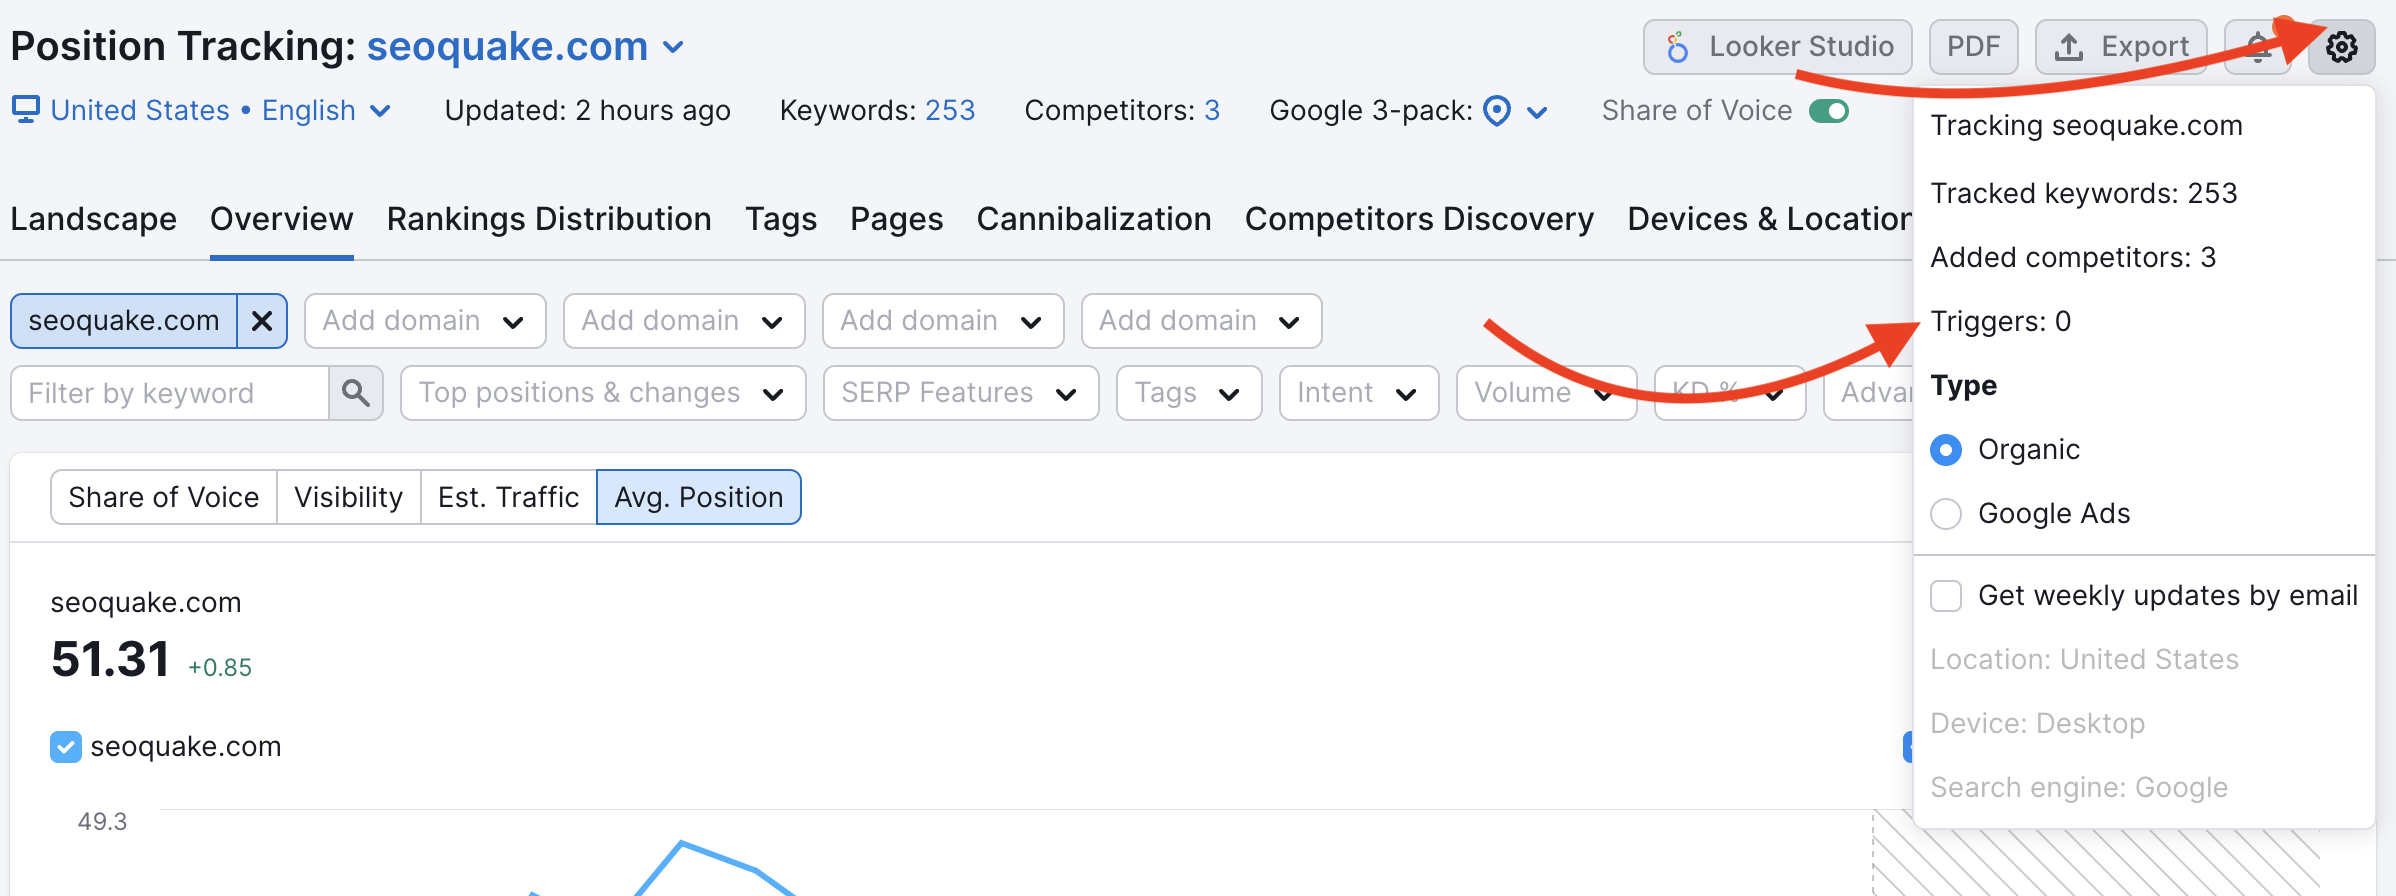Open Volume filter dropdown

1546,393
